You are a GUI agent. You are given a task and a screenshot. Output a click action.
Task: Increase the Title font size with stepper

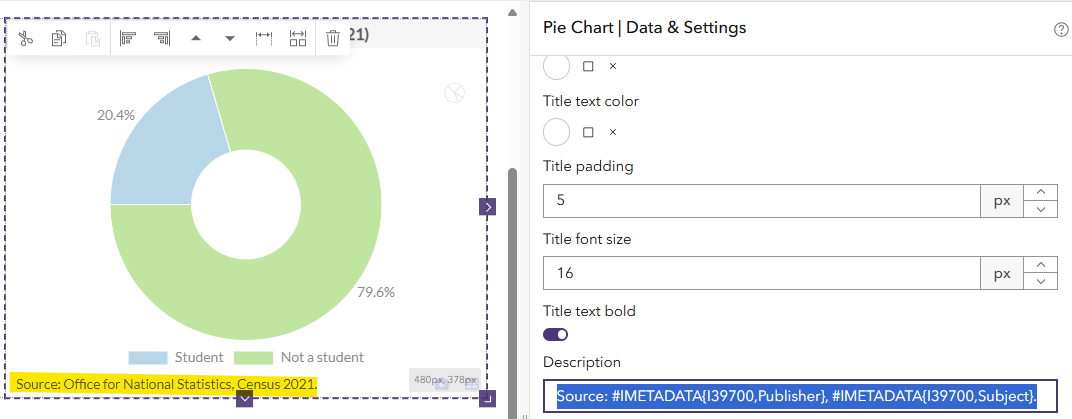pos(1043,264)
